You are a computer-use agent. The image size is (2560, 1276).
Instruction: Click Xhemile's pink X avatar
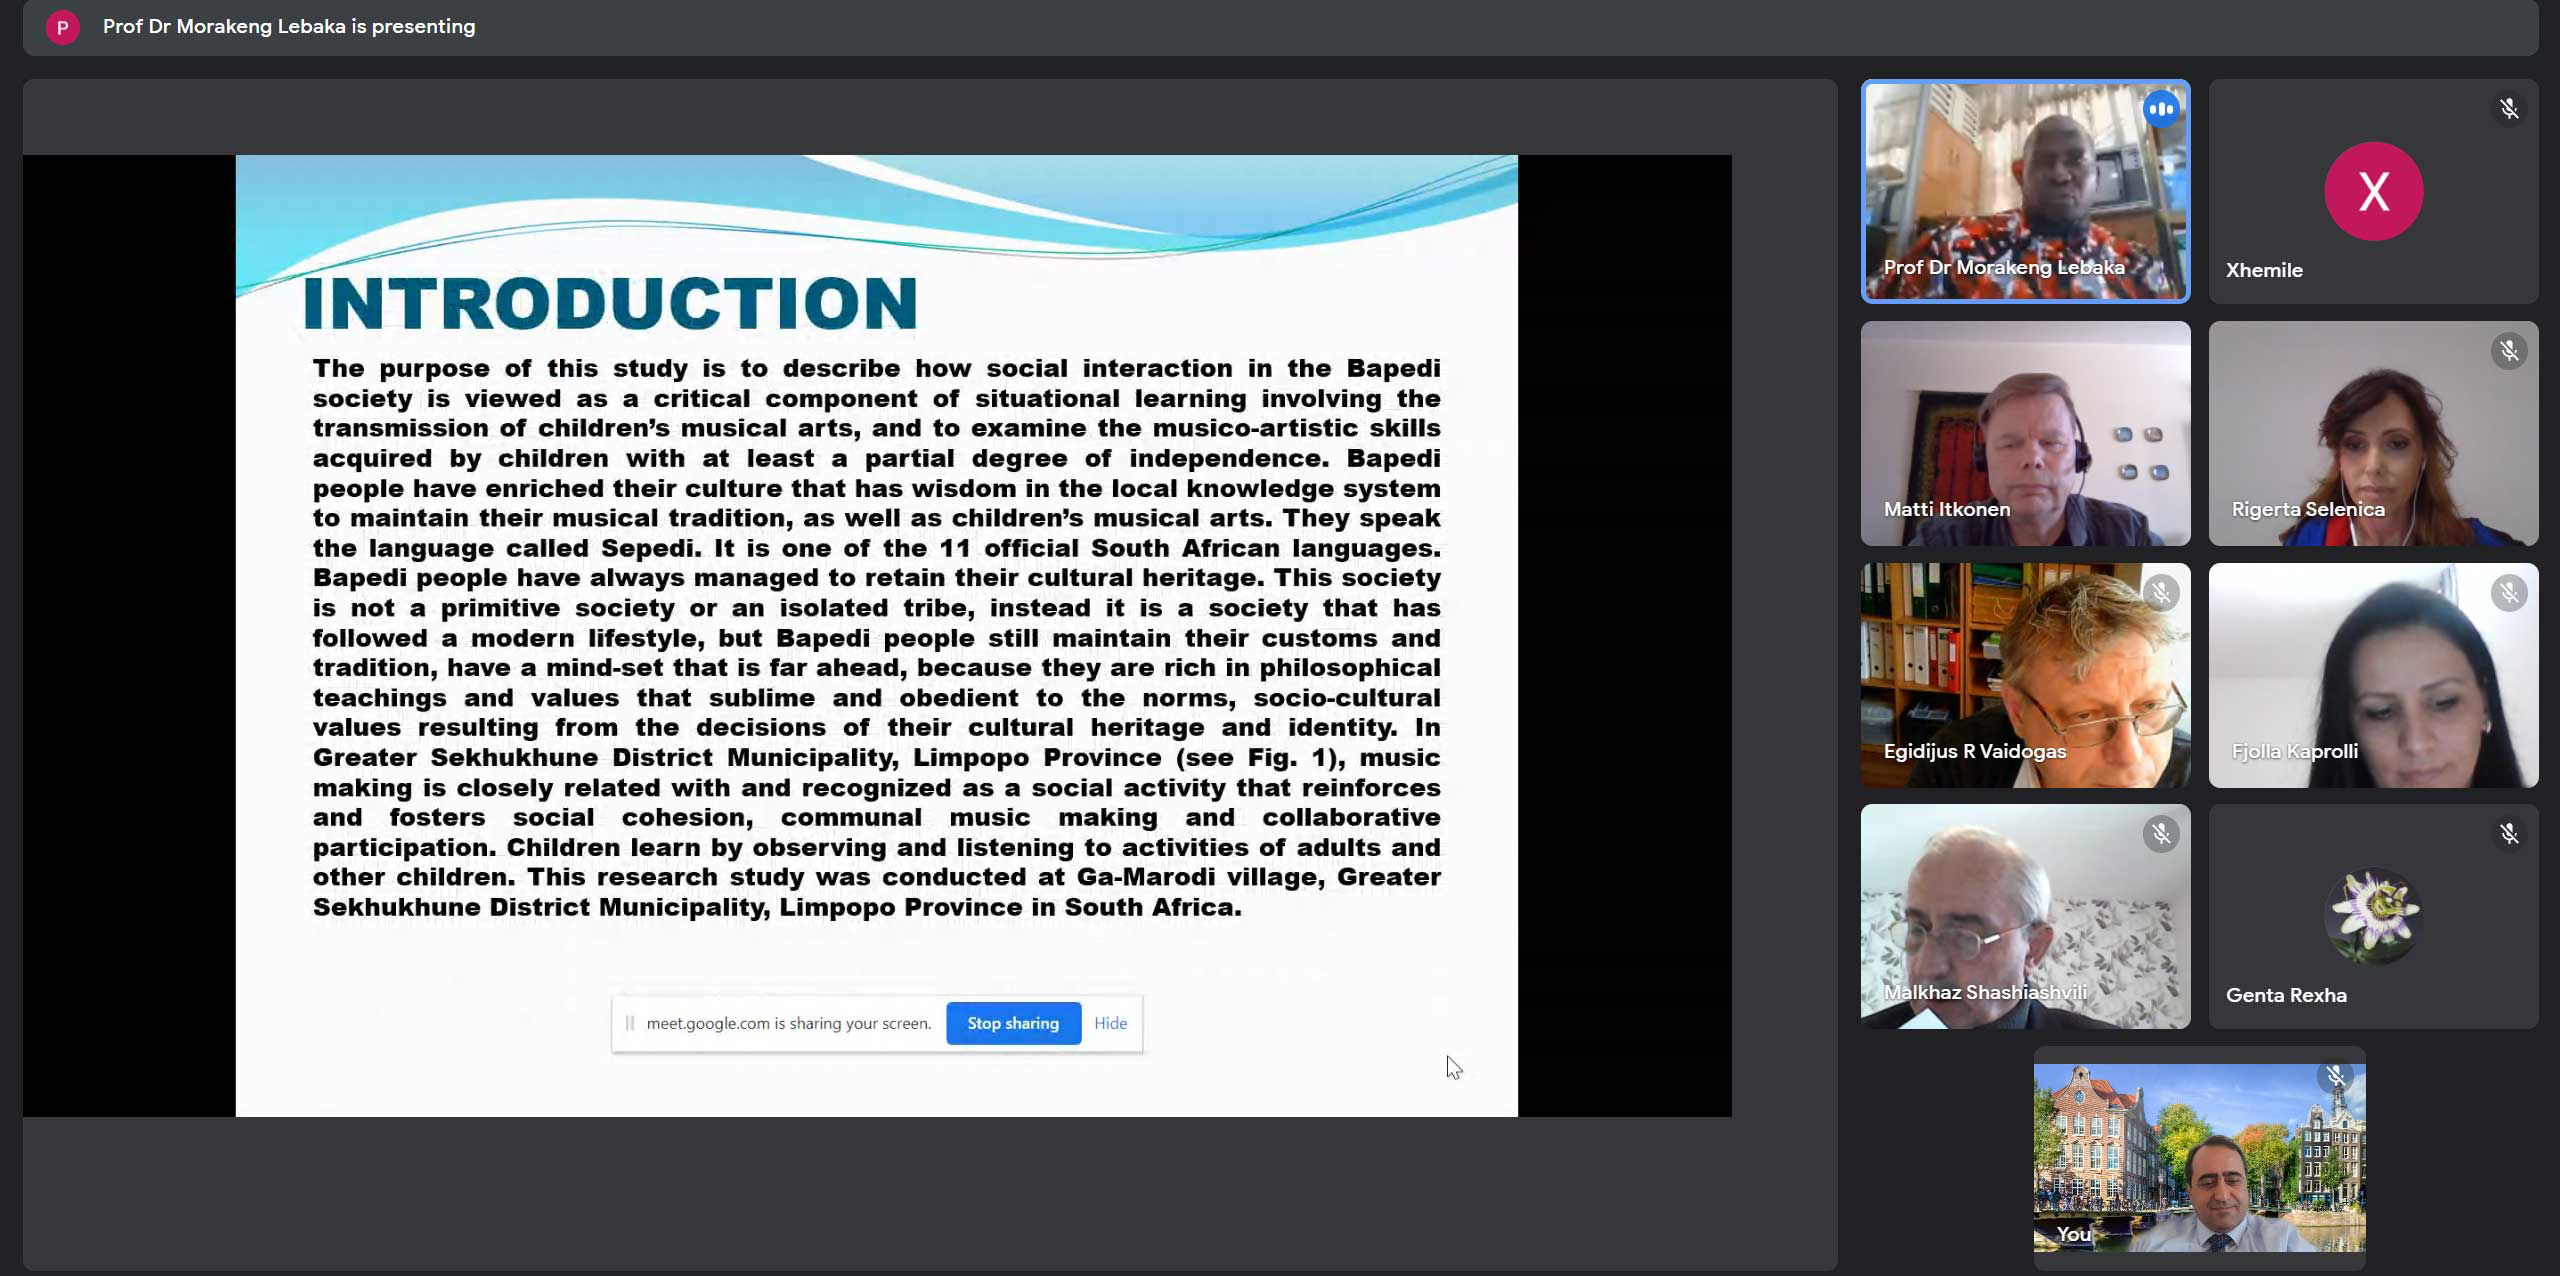pos(2372,191)
